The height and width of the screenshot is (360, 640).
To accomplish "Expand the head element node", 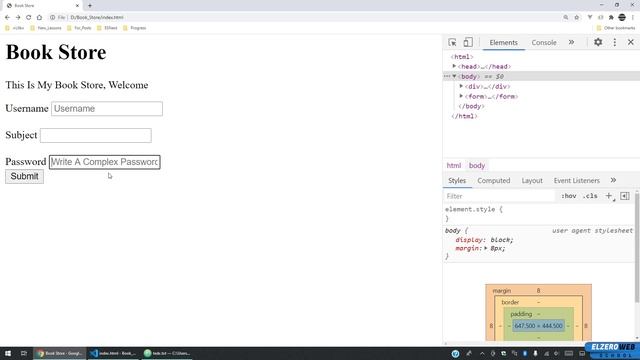I will (x=454, y=66).
